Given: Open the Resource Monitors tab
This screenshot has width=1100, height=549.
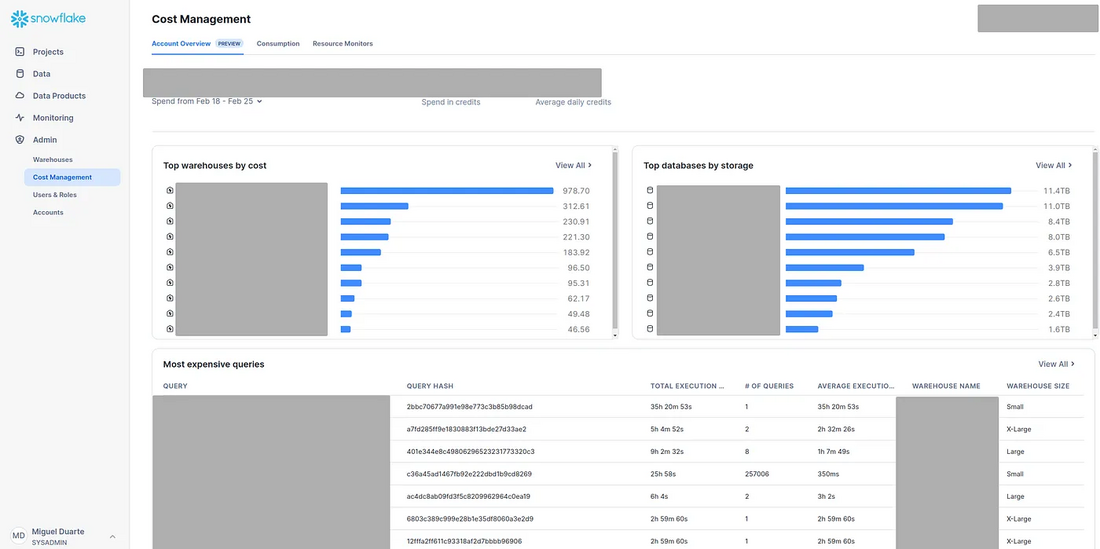Looking at the screenshot, I should coord(342,44).
